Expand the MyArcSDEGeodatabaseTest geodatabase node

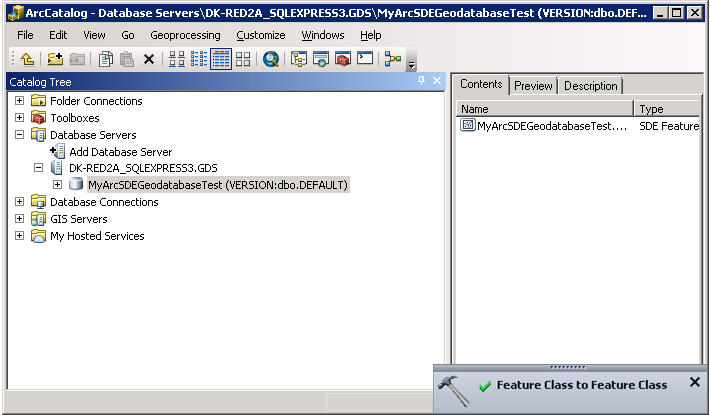[57, 185]
